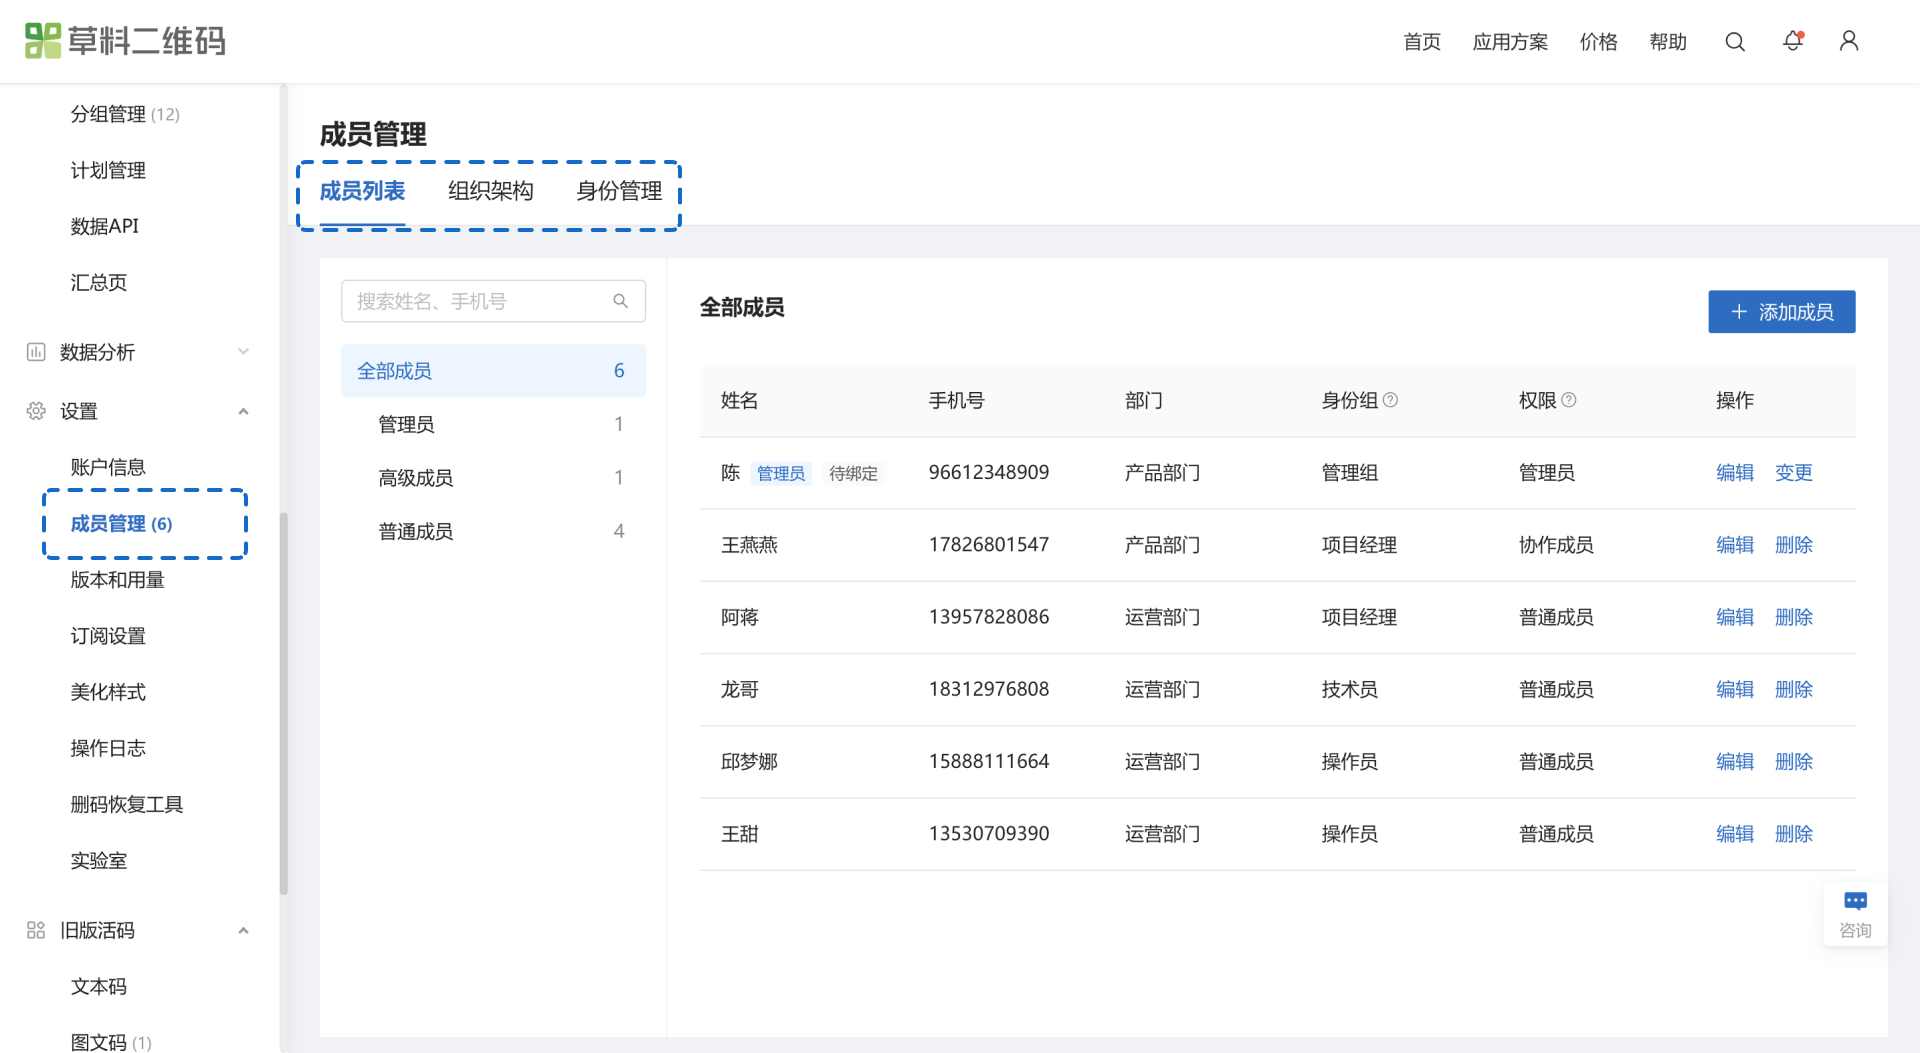The width and height of the screenshot is (1920, 1053).
Task: Click the sidebar vertical scrollbar
Action: pos(284,703)
